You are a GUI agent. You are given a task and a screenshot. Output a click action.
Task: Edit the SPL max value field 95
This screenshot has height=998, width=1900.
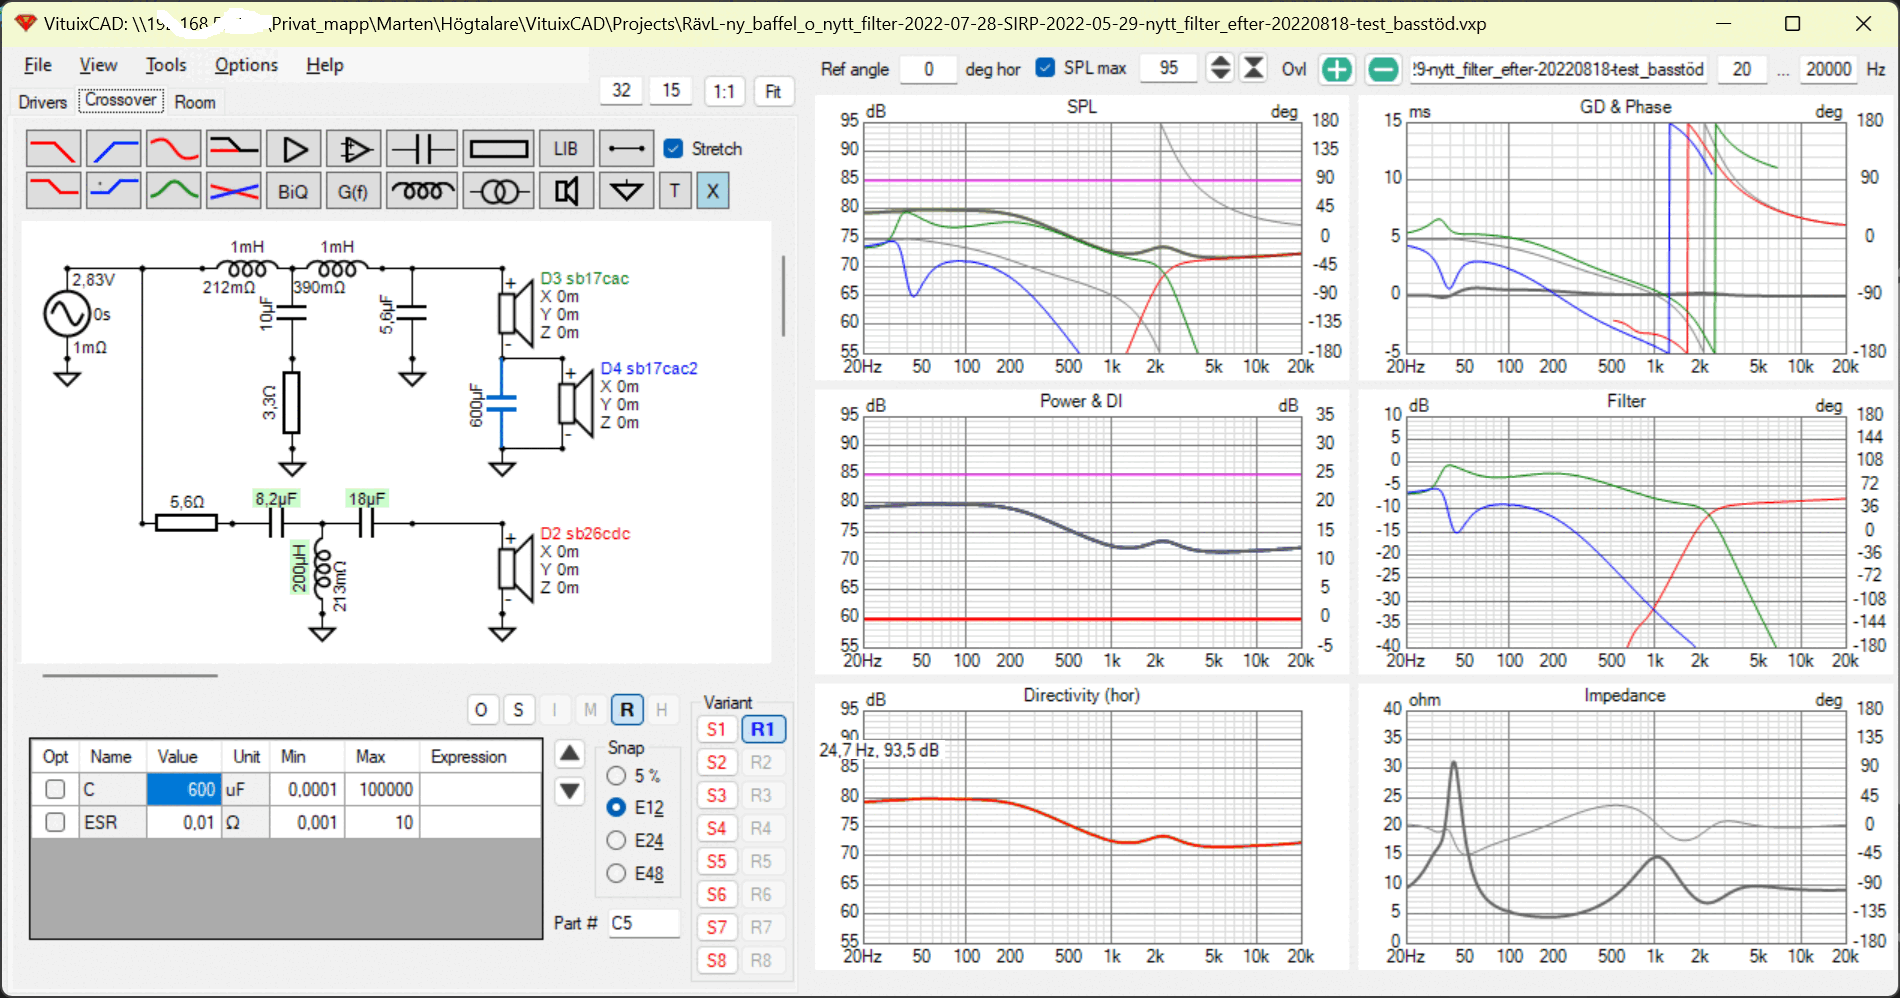1168,68
